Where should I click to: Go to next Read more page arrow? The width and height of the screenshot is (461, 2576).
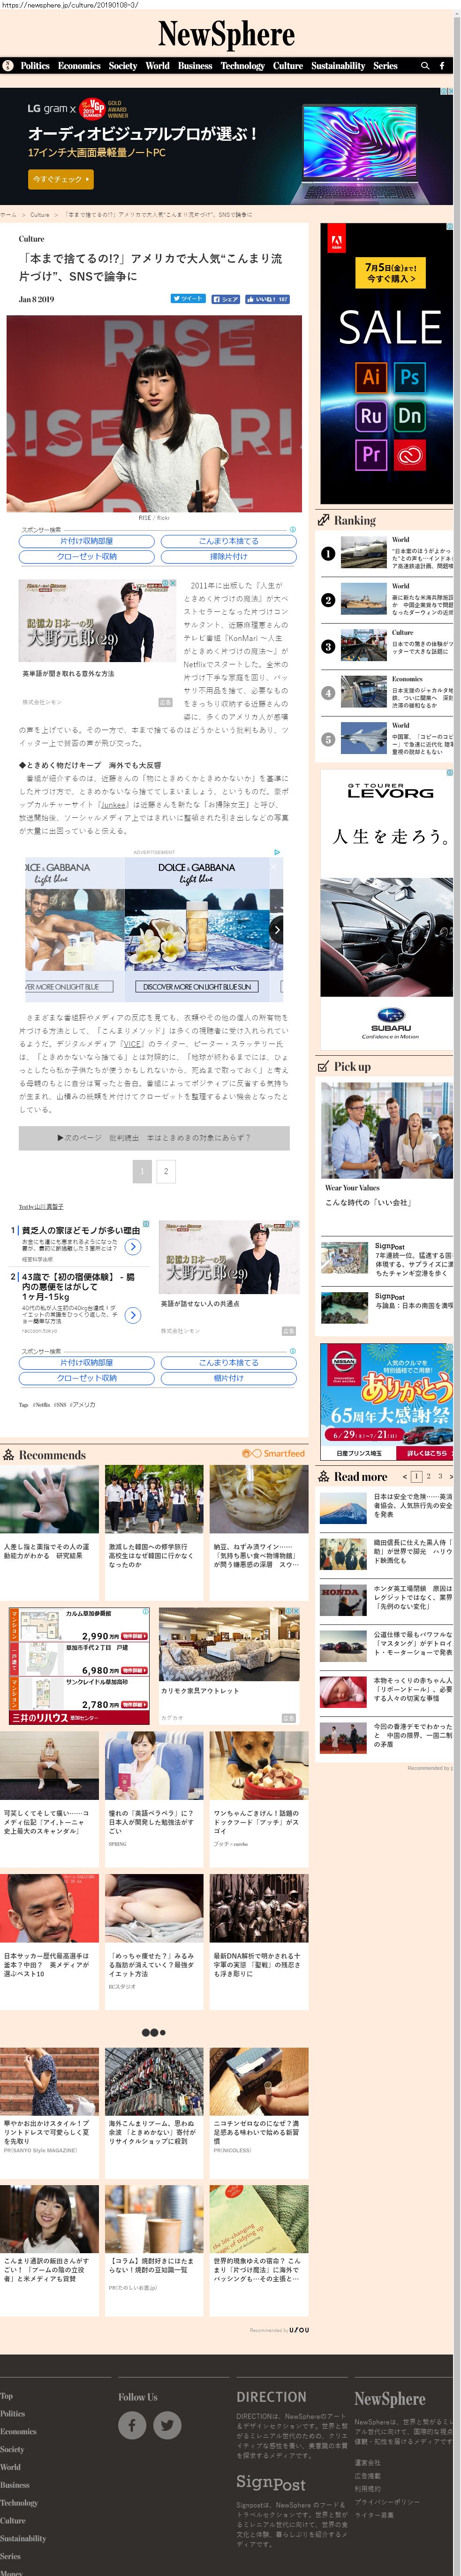451,1476
